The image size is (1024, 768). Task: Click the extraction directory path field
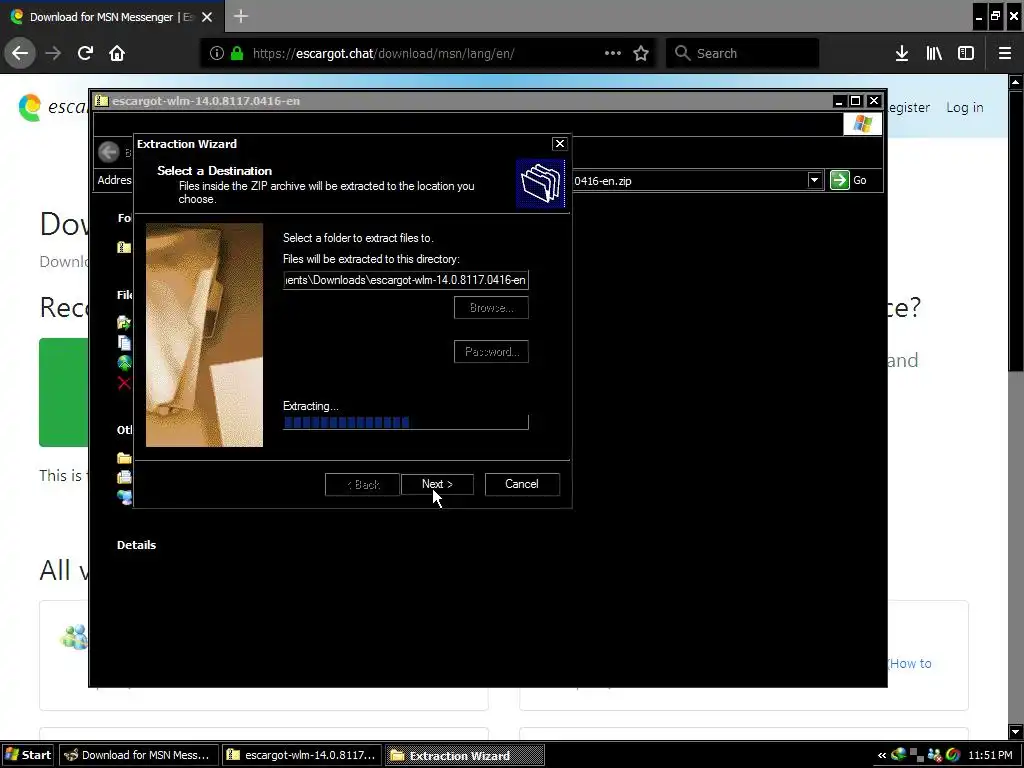(406, 280)
